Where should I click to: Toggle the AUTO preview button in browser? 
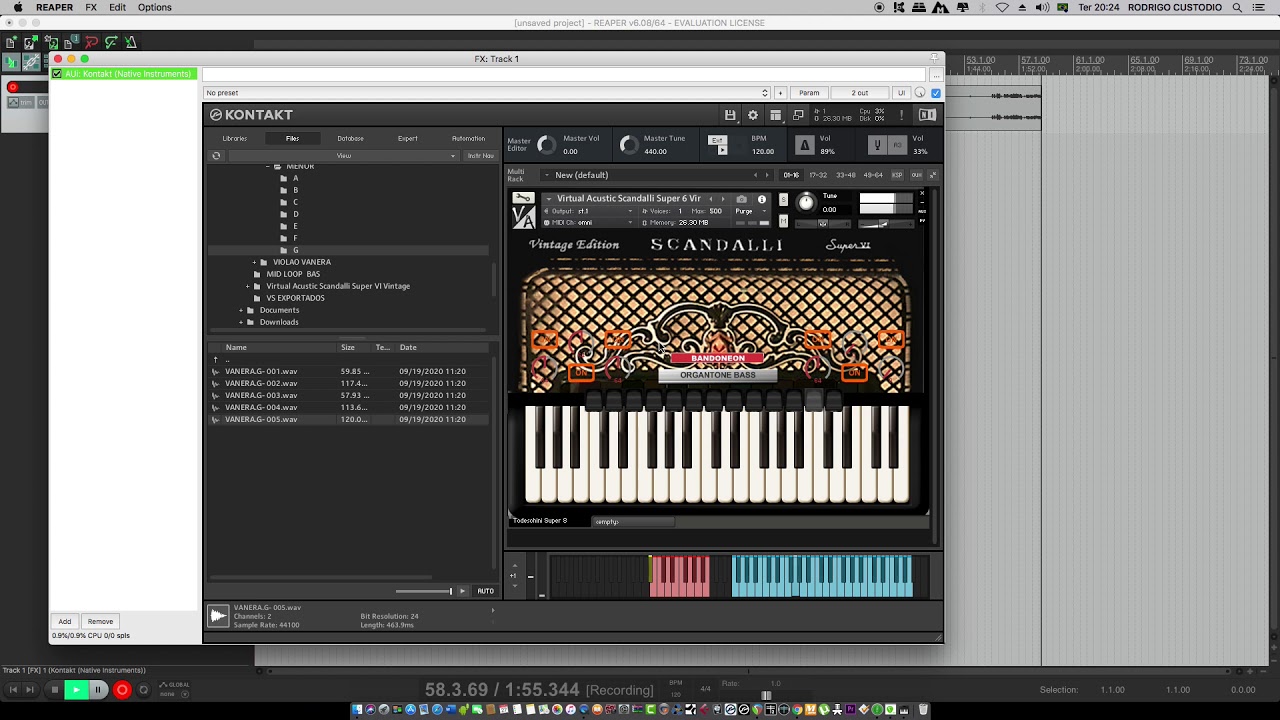point(485,591)
